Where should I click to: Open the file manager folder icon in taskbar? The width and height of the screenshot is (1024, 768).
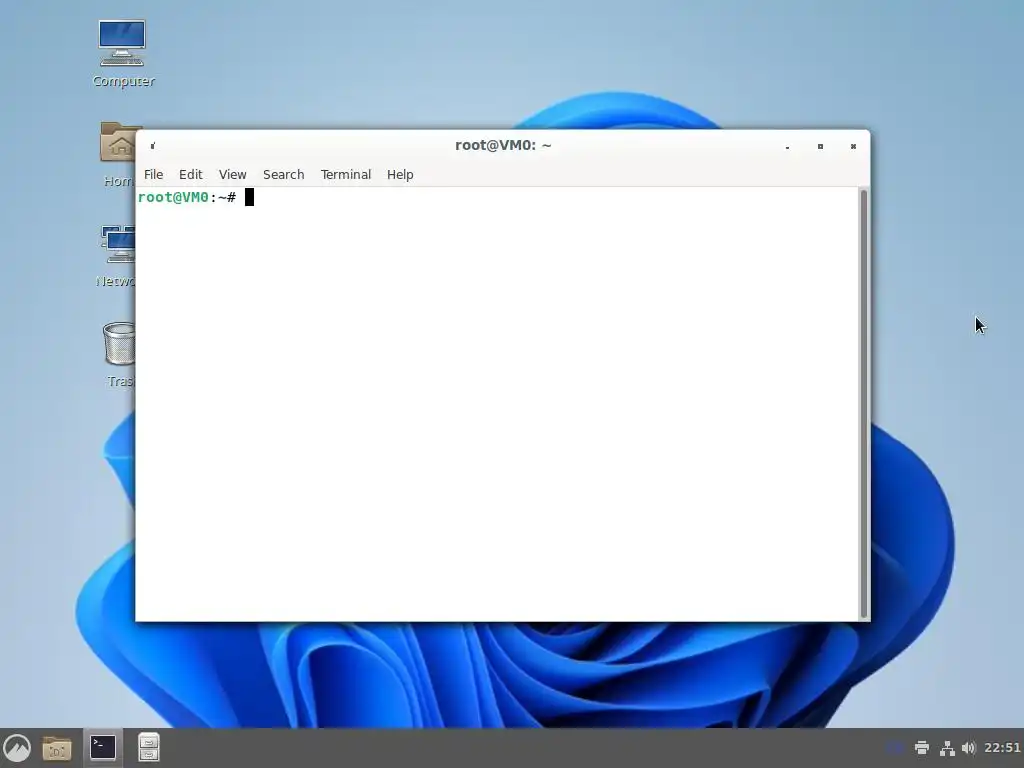[x=57, y=748]
